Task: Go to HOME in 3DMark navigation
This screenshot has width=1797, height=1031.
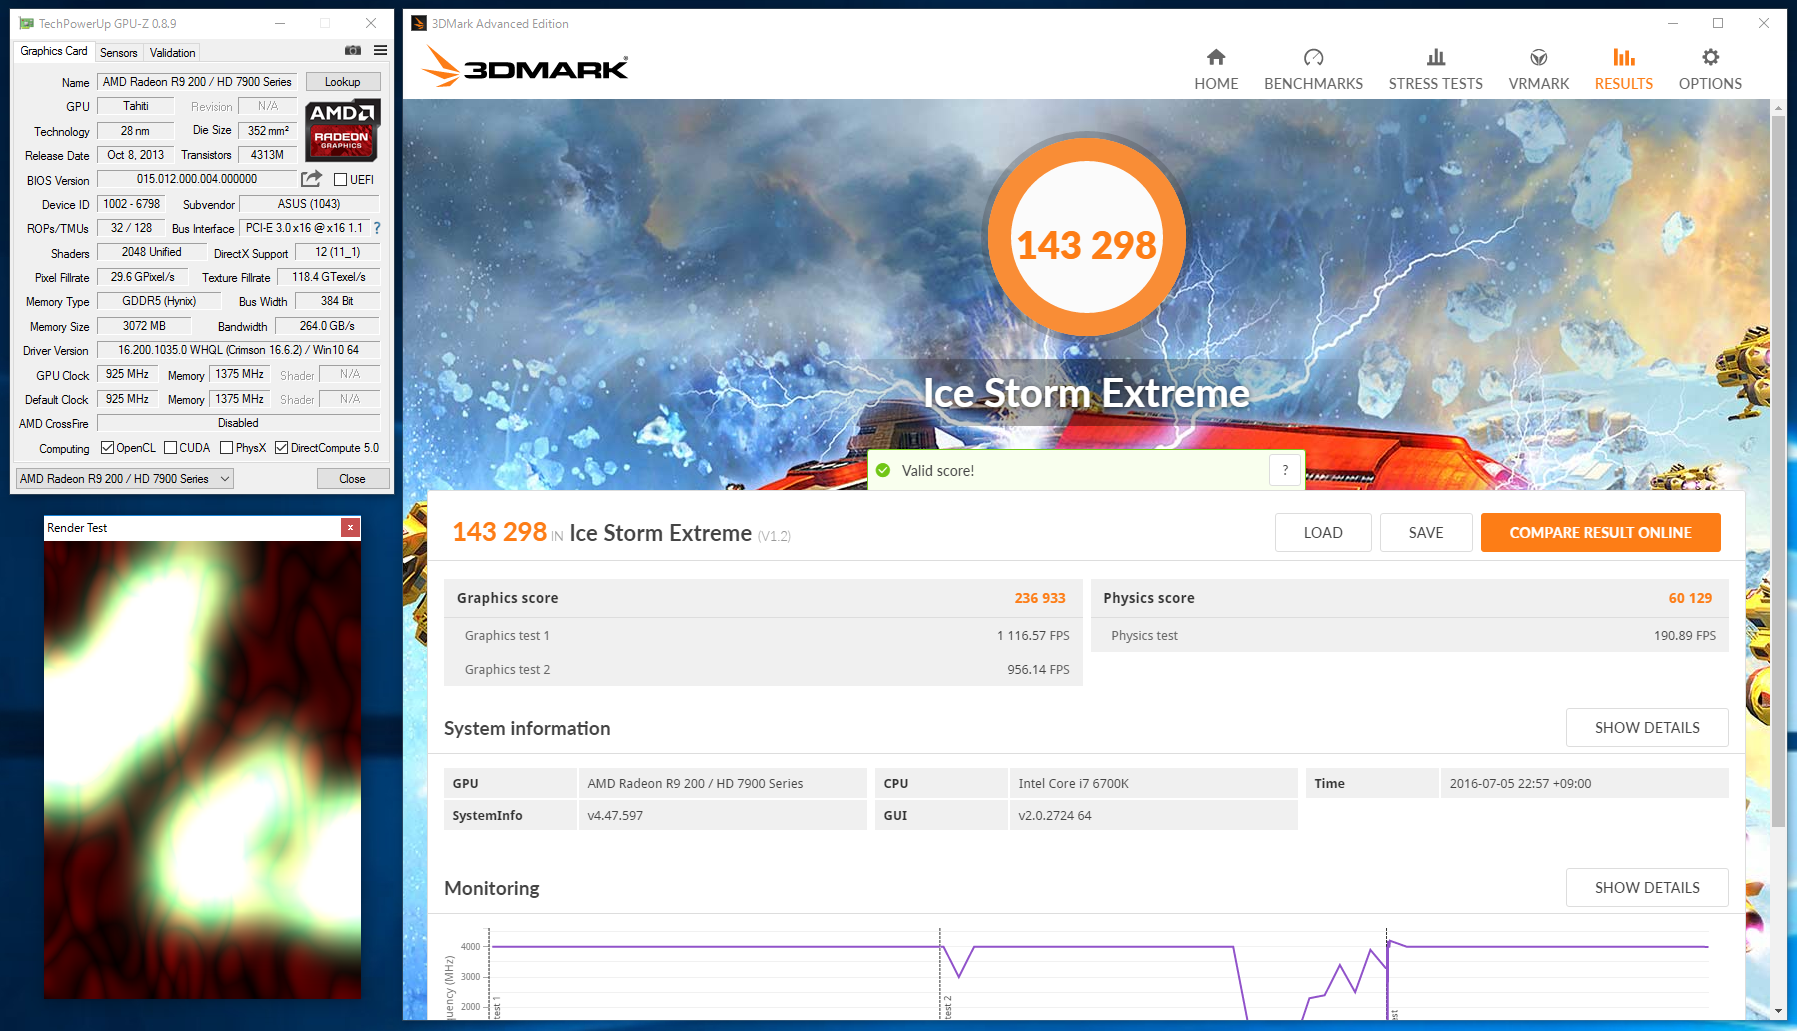Action: pyautogui.click(x=1216, y=69)
